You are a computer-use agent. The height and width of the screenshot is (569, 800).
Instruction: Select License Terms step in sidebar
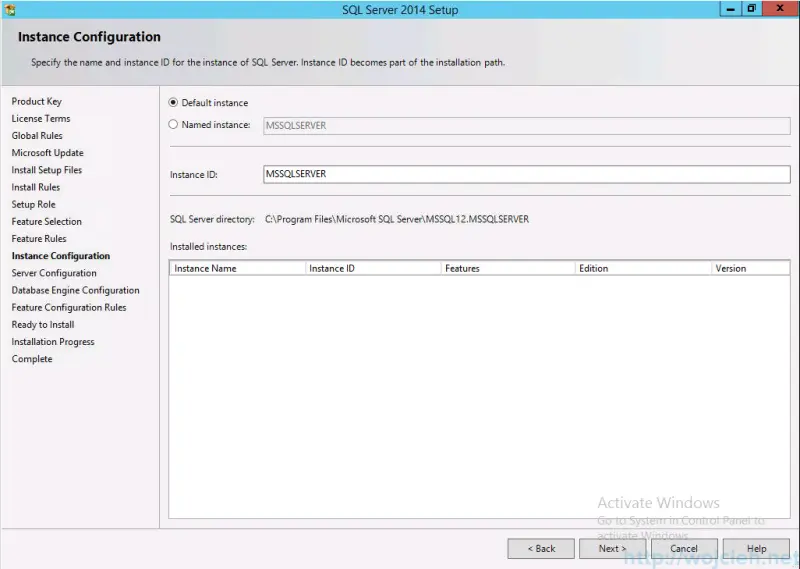(x=41, y=118)
